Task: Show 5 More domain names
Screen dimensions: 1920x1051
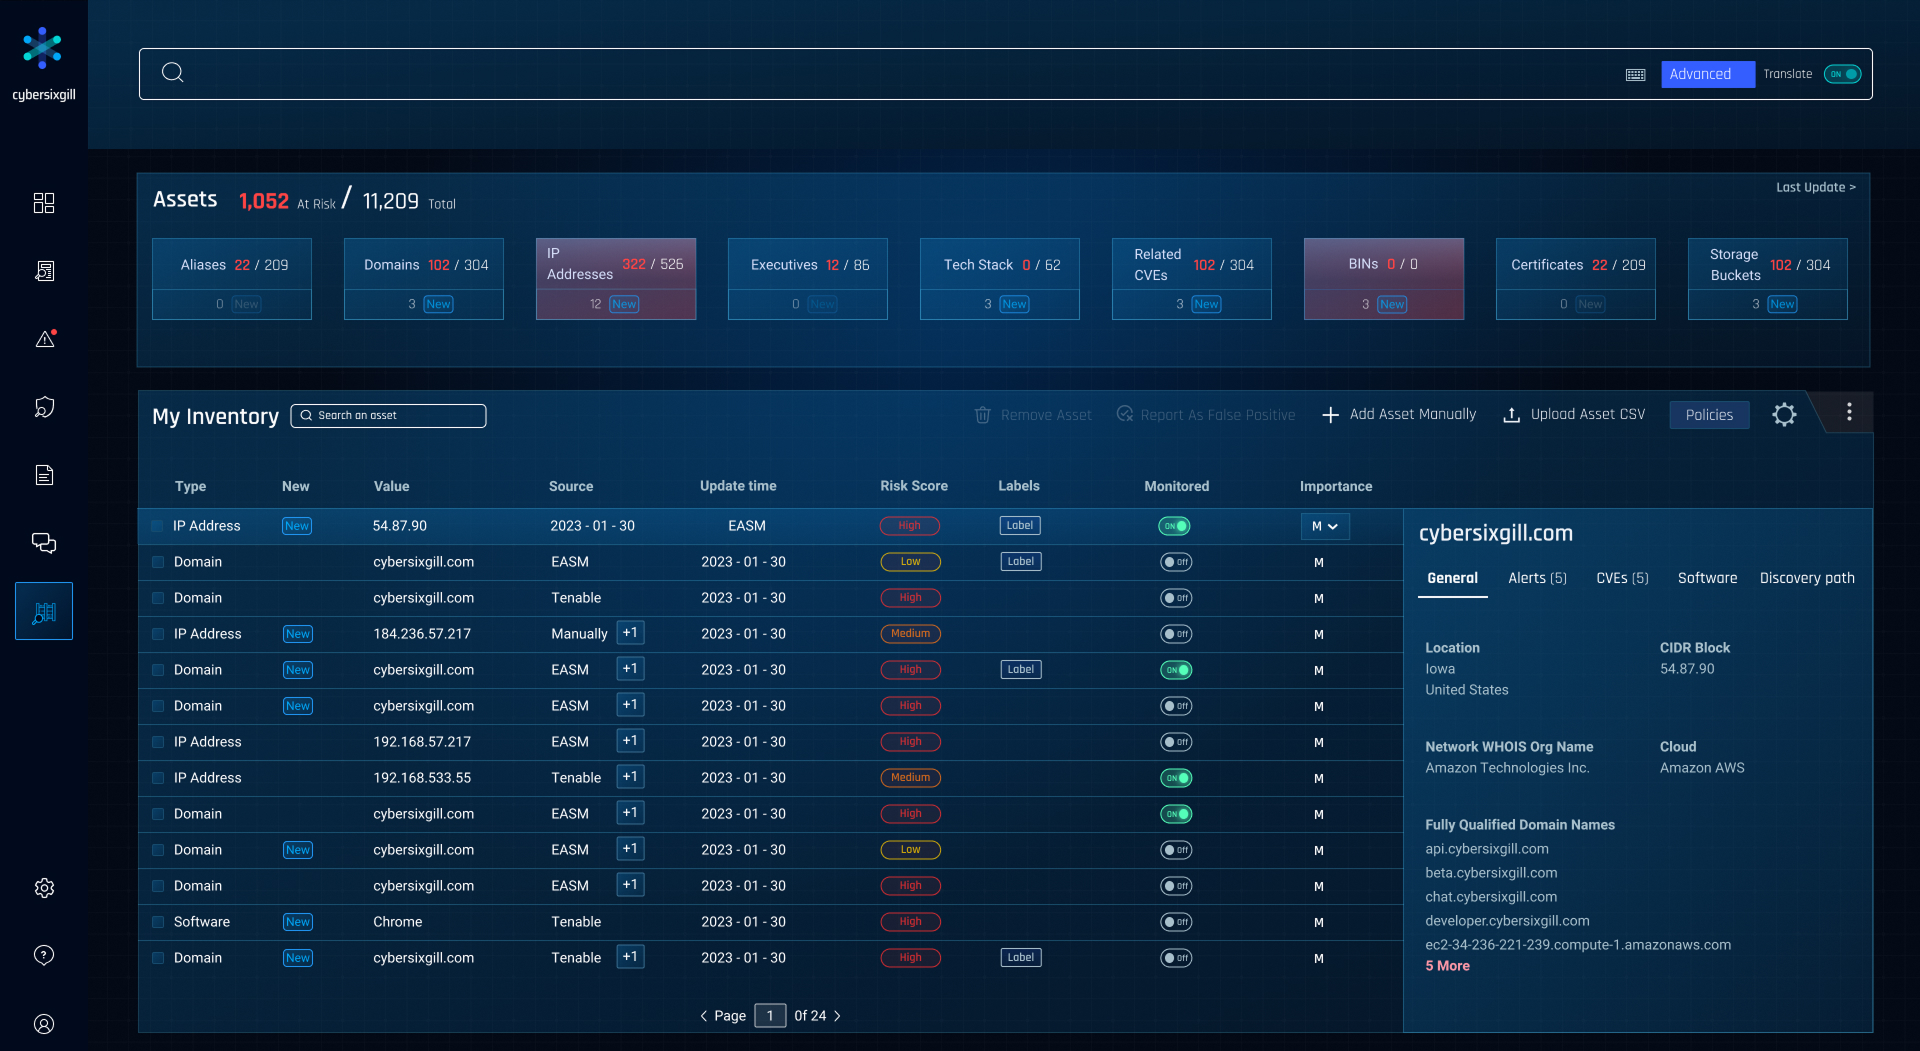Action: click(x=1447, y=966)
